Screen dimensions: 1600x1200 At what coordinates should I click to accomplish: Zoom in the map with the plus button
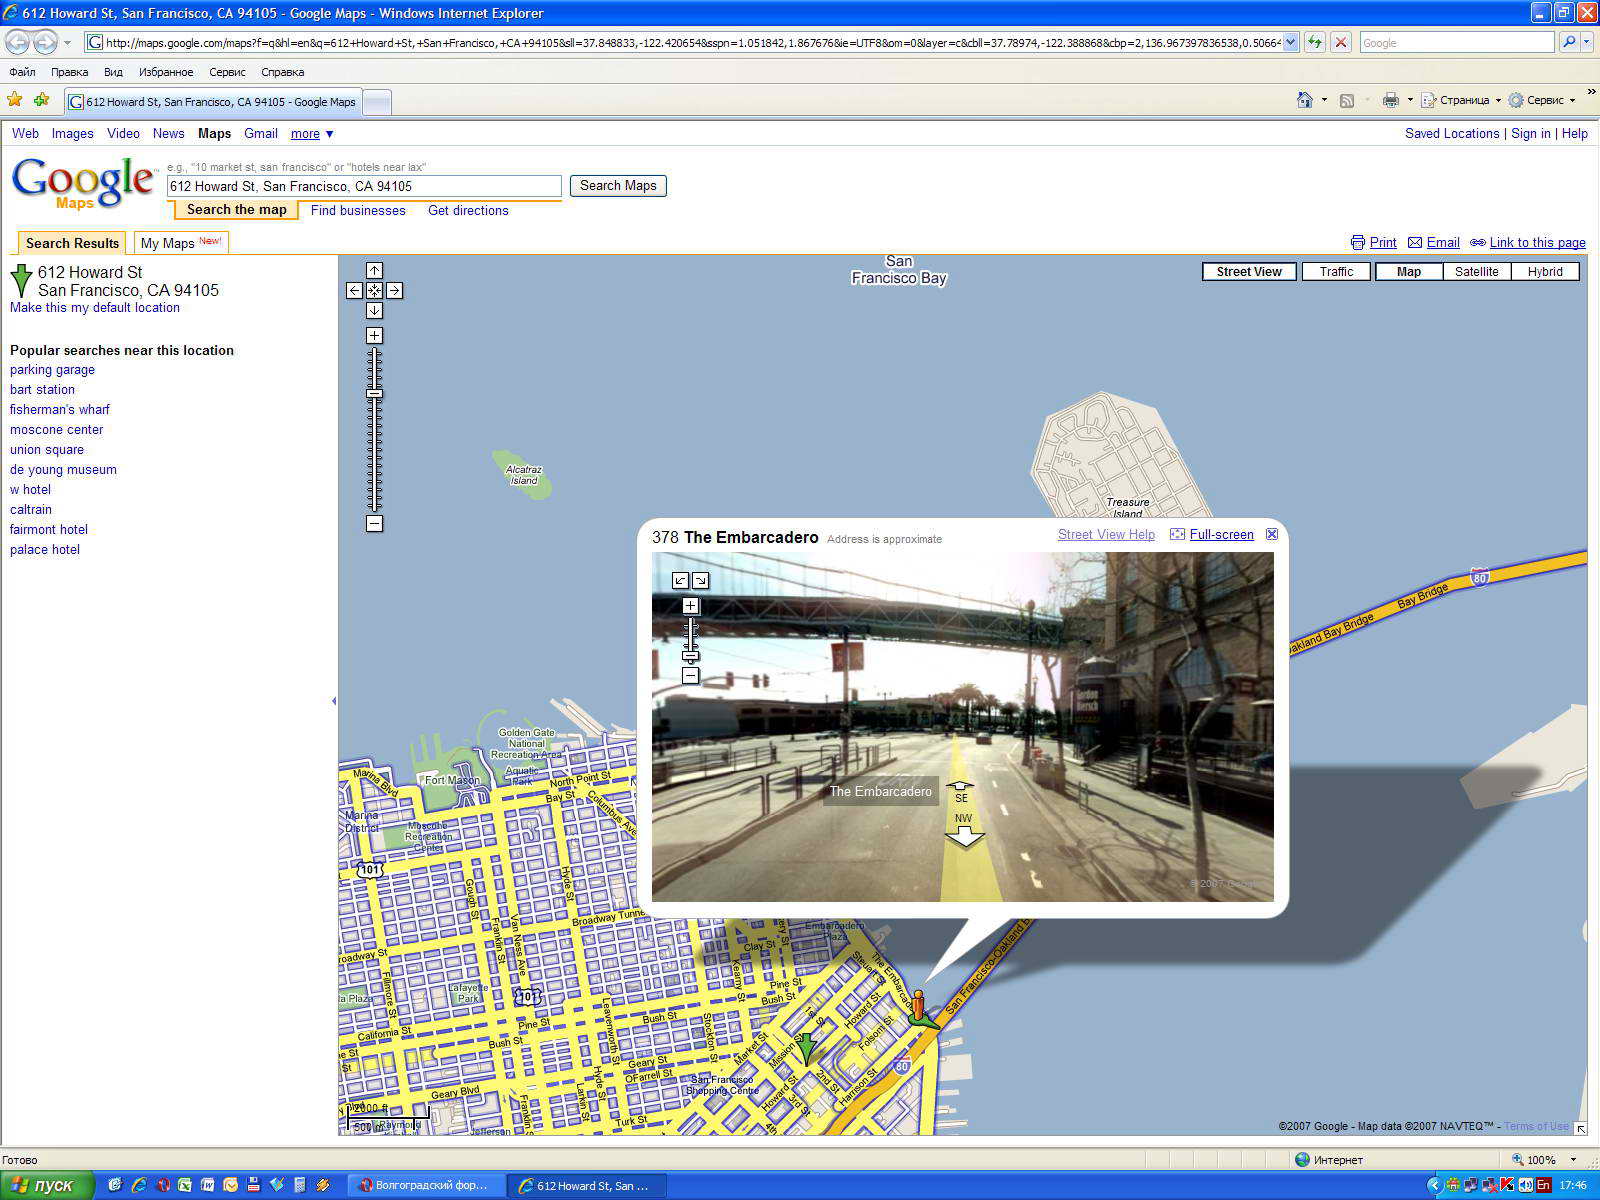(x=374, y=336)
